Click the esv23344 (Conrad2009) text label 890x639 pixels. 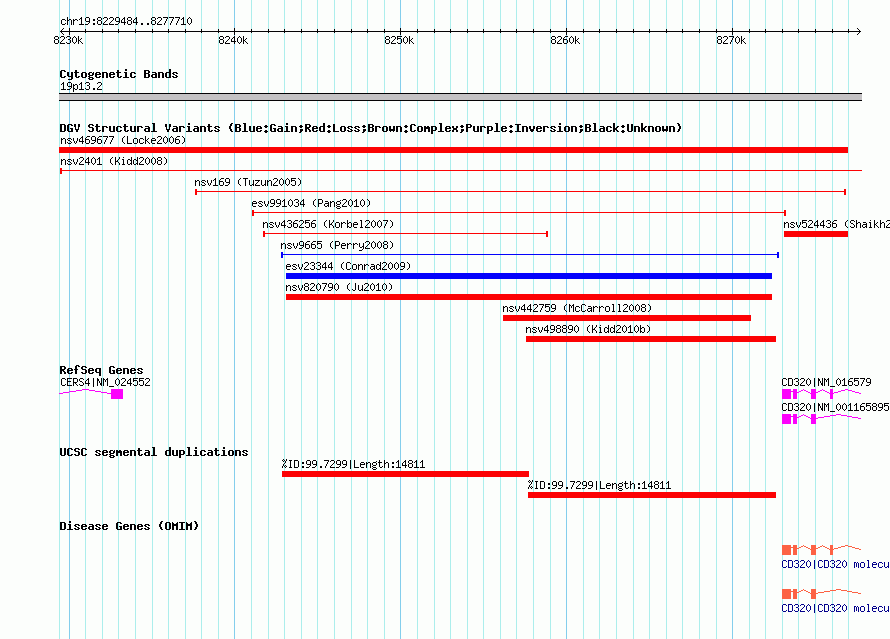pyautogui.click(x=348, y=266)
